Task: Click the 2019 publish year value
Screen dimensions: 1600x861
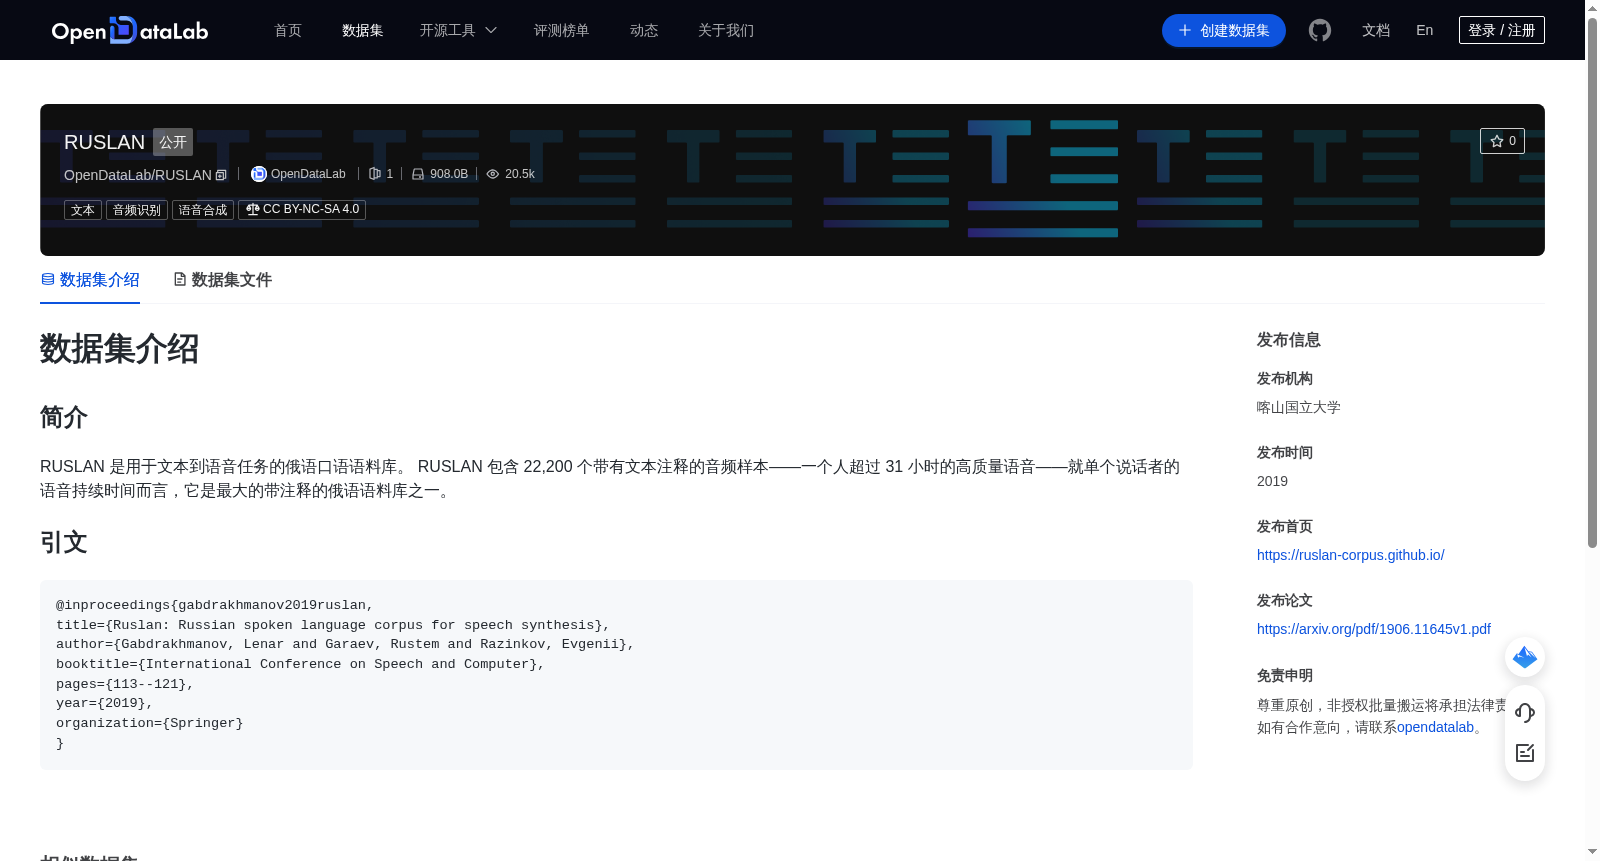Action: pyautogui.click(x=1272, y=481)
